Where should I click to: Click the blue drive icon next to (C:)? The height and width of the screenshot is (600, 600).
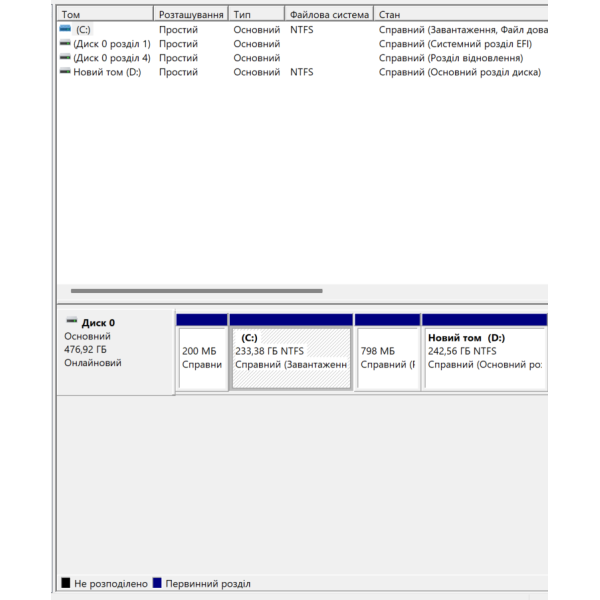click(65, 29)
